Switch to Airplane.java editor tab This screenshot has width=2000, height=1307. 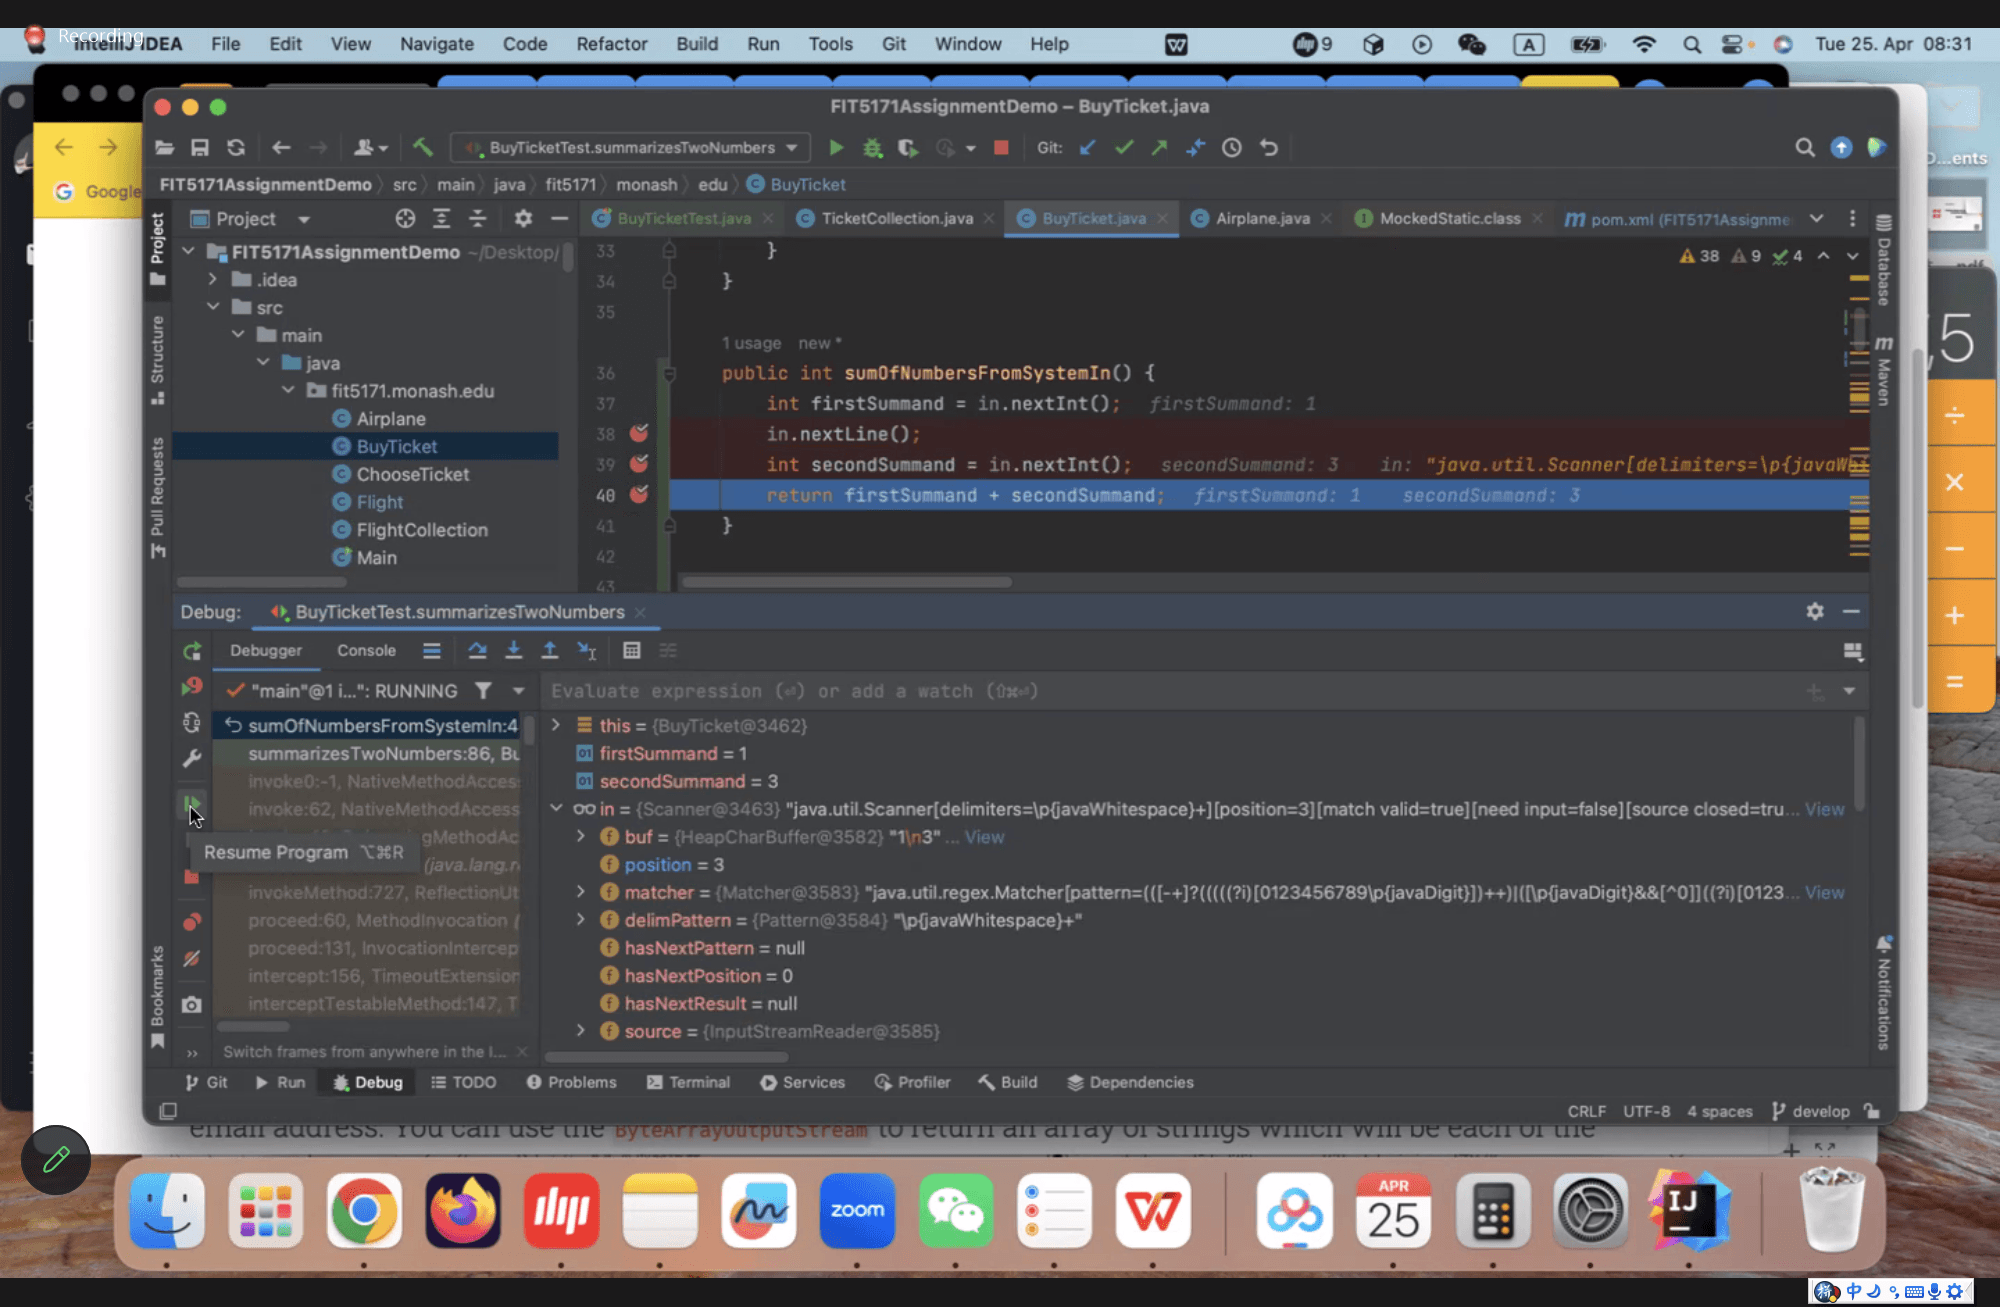(x=1262, y=218)
